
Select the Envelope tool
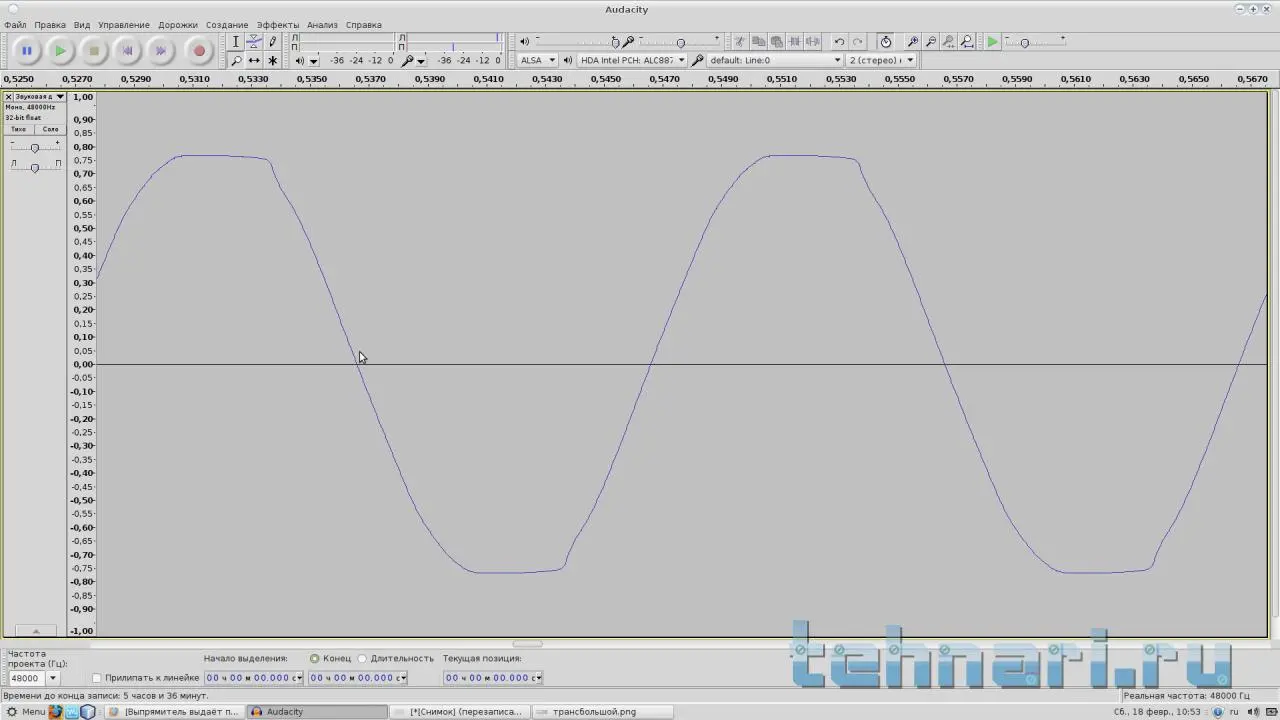254,42
